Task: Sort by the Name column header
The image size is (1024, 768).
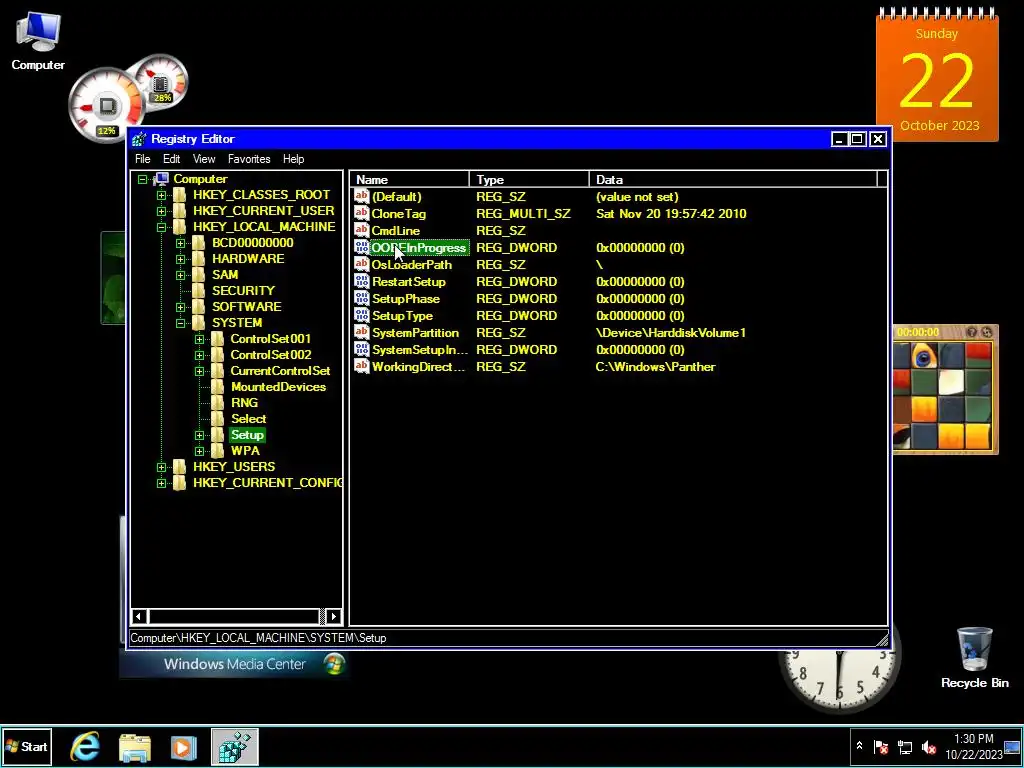Action: [409, 180]
